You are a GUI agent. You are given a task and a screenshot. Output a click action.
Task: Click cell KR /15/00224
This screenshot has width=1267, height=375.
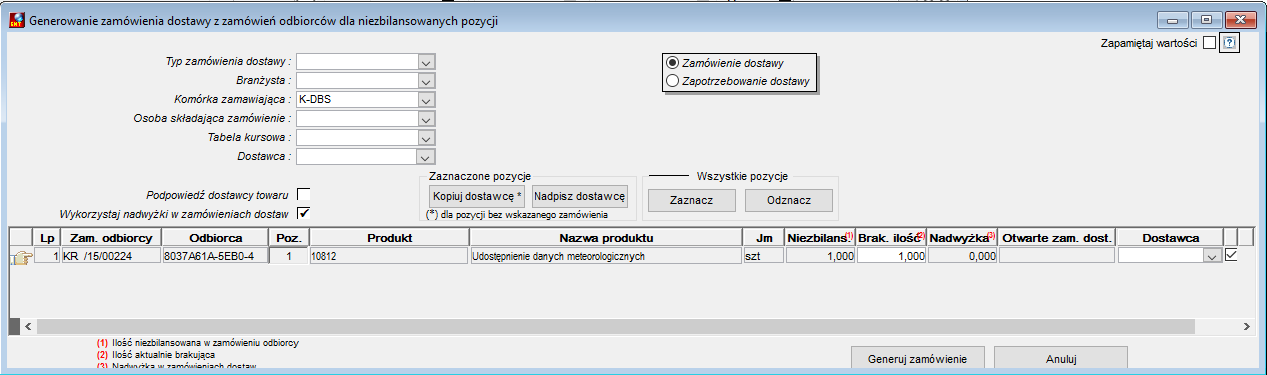(110, 257)
